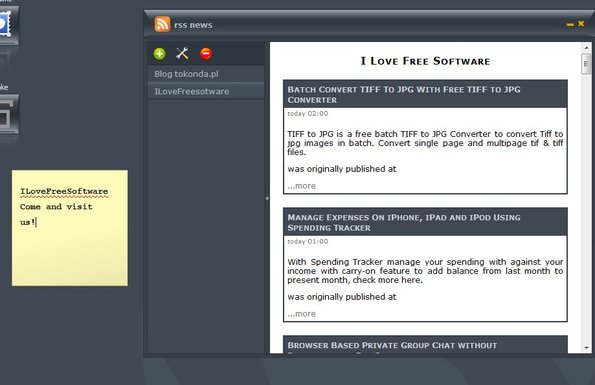Open the Batch Convert TIFF To JPG article

pos(404,94)
